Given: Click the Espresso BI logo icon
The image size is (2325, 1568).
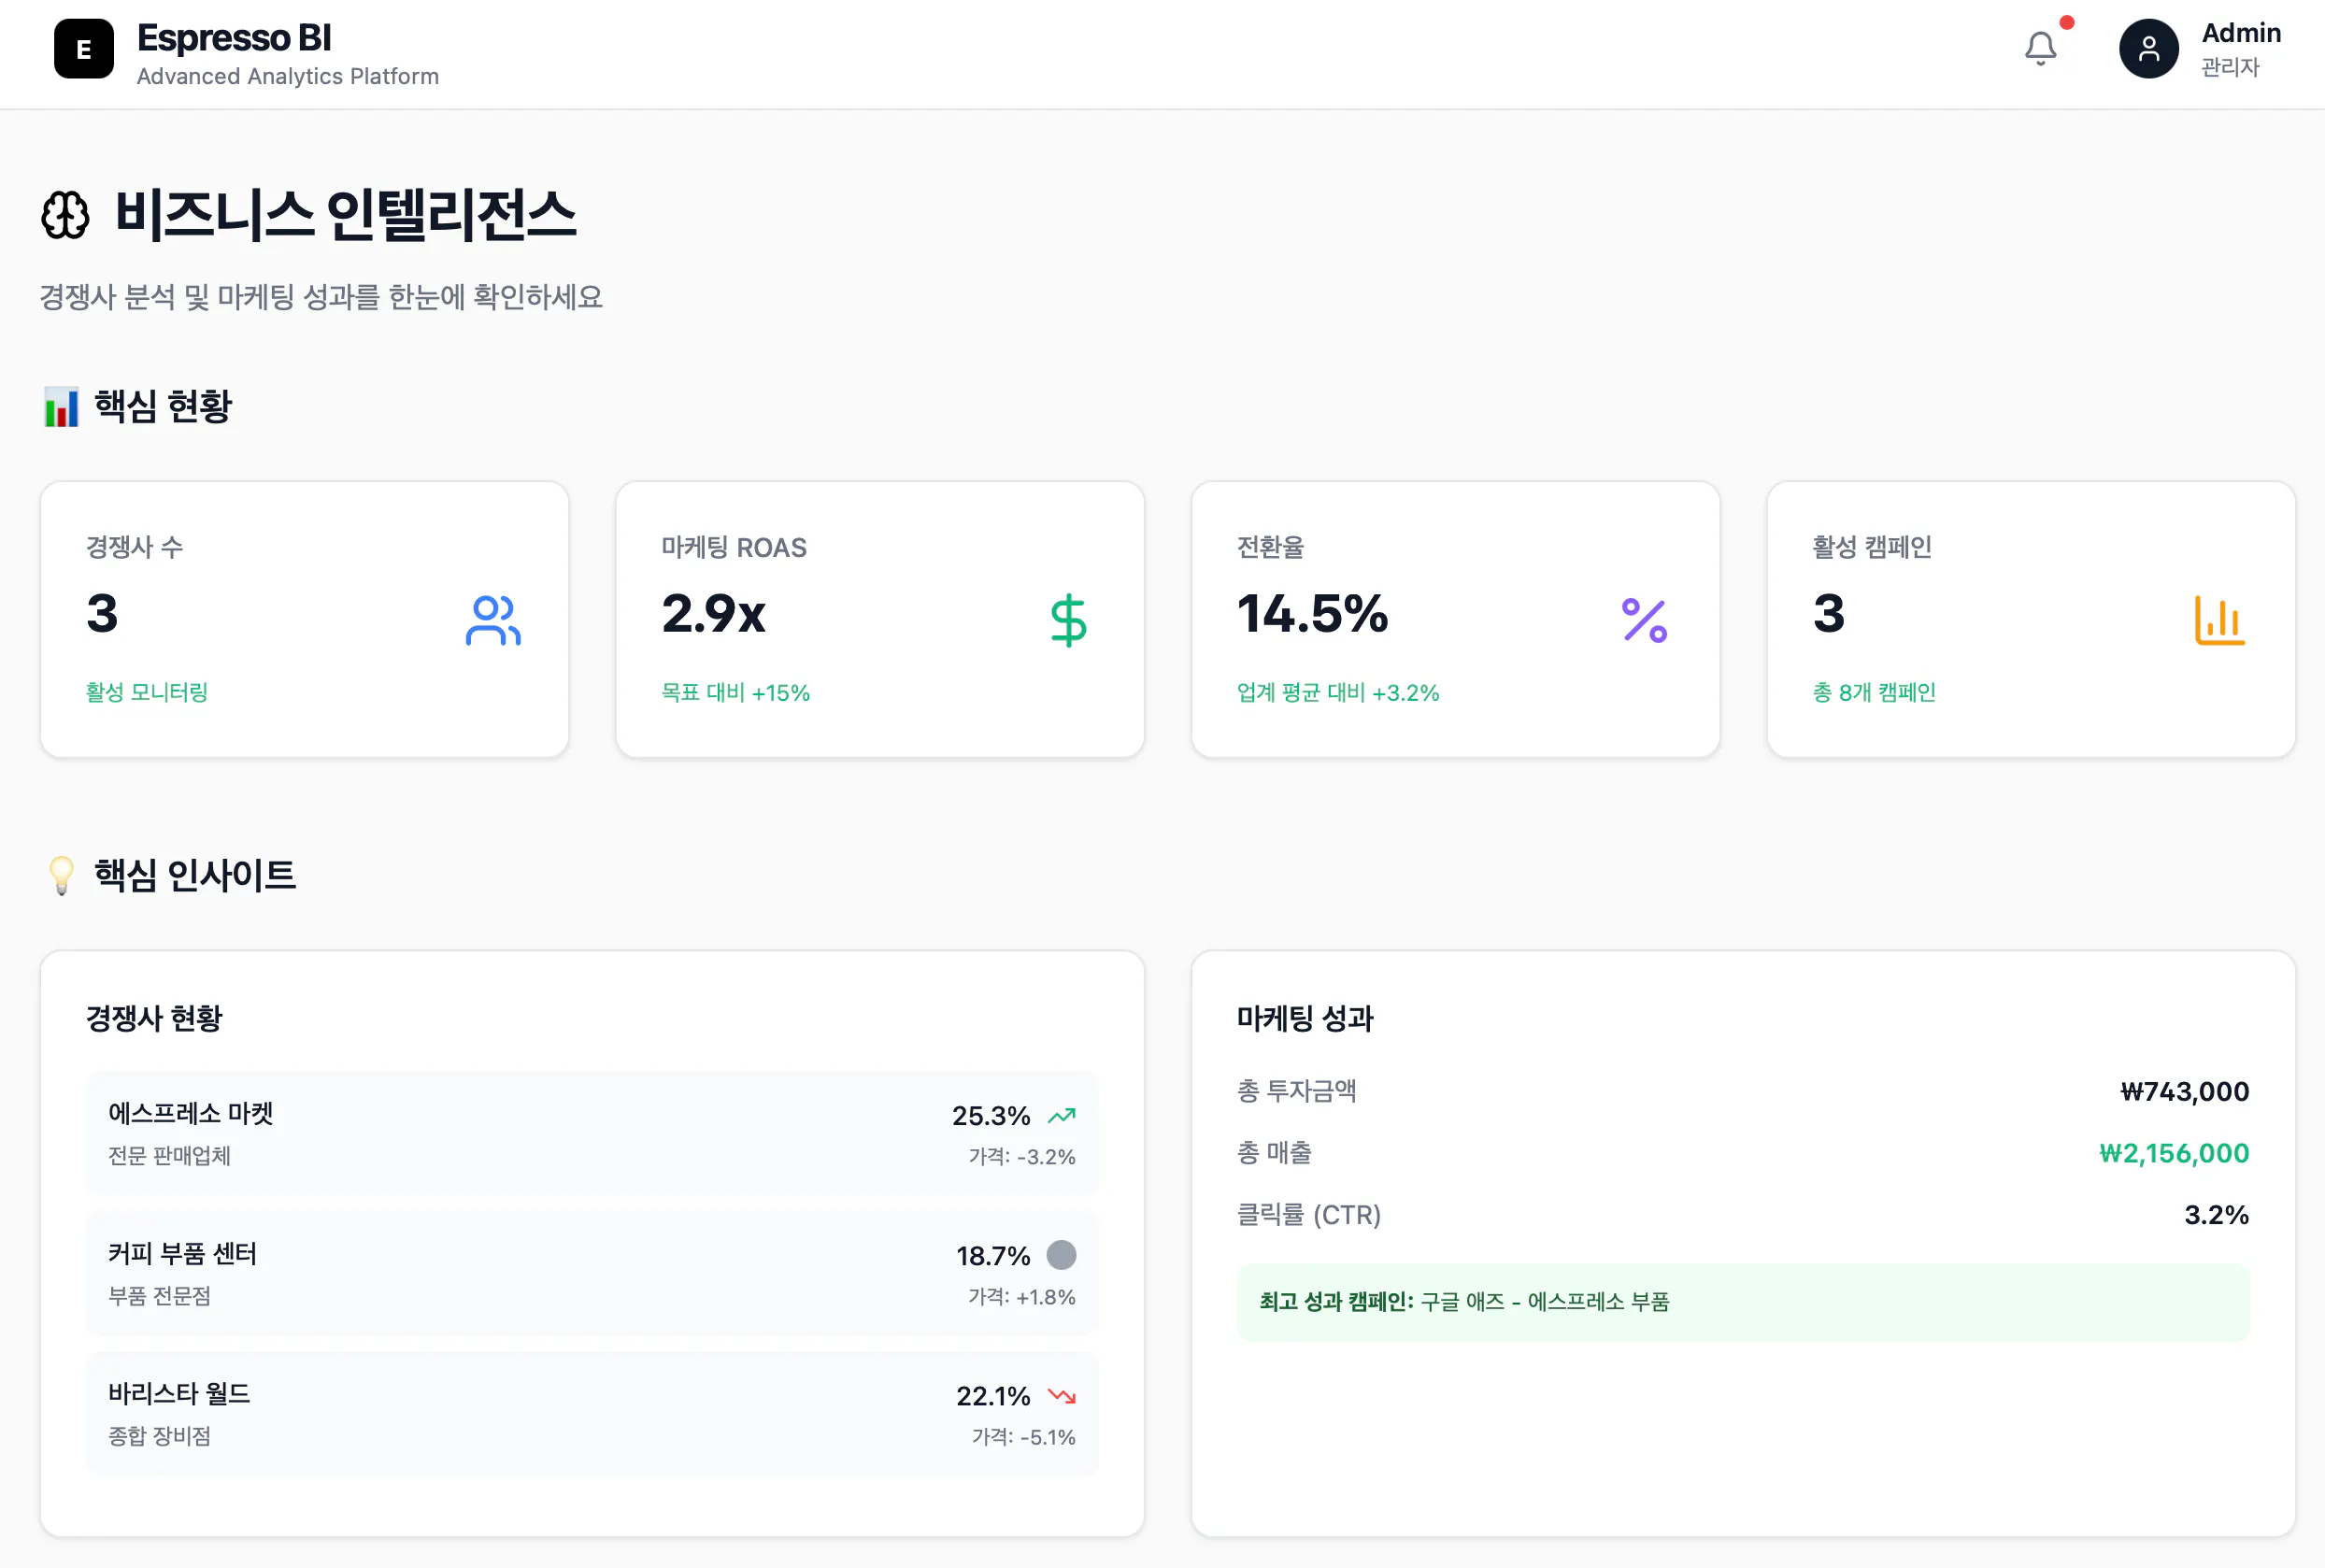Looking at the screenshot, I should (x=84, y=48).
